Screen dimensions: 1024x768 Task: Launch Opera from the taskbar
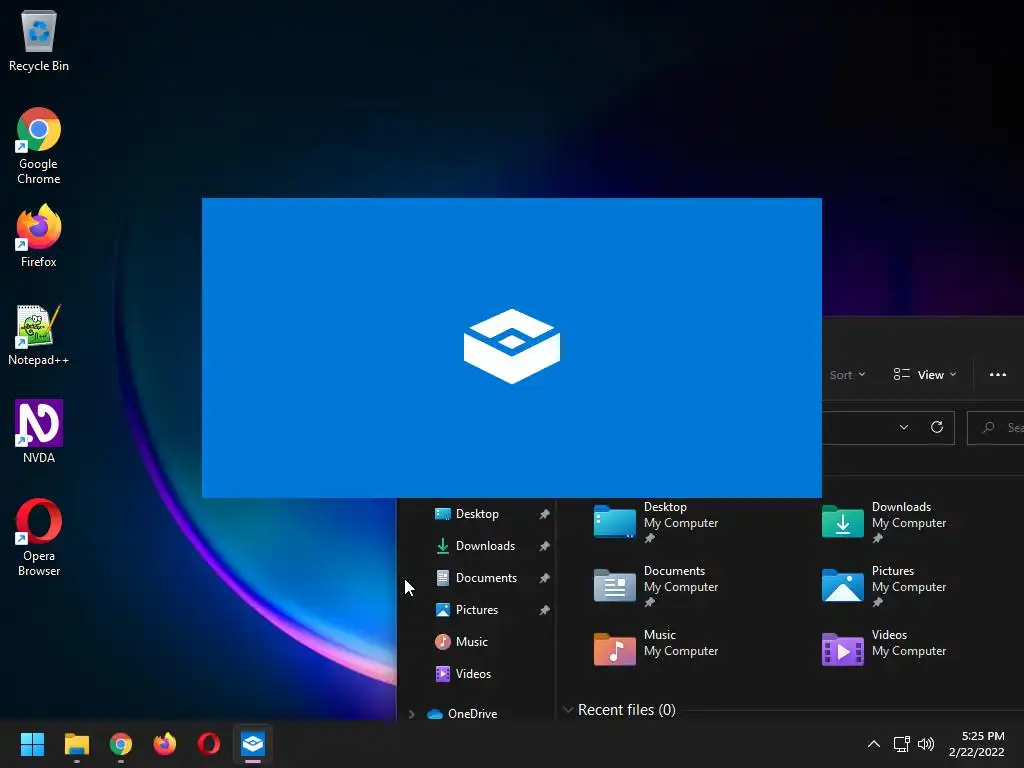[209, 744]
